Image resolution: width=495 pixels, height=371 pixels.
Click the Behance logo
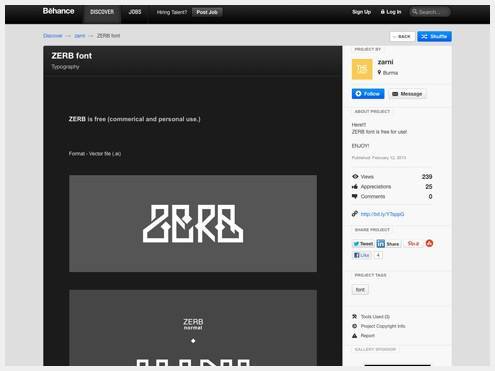tap(58, 11)
